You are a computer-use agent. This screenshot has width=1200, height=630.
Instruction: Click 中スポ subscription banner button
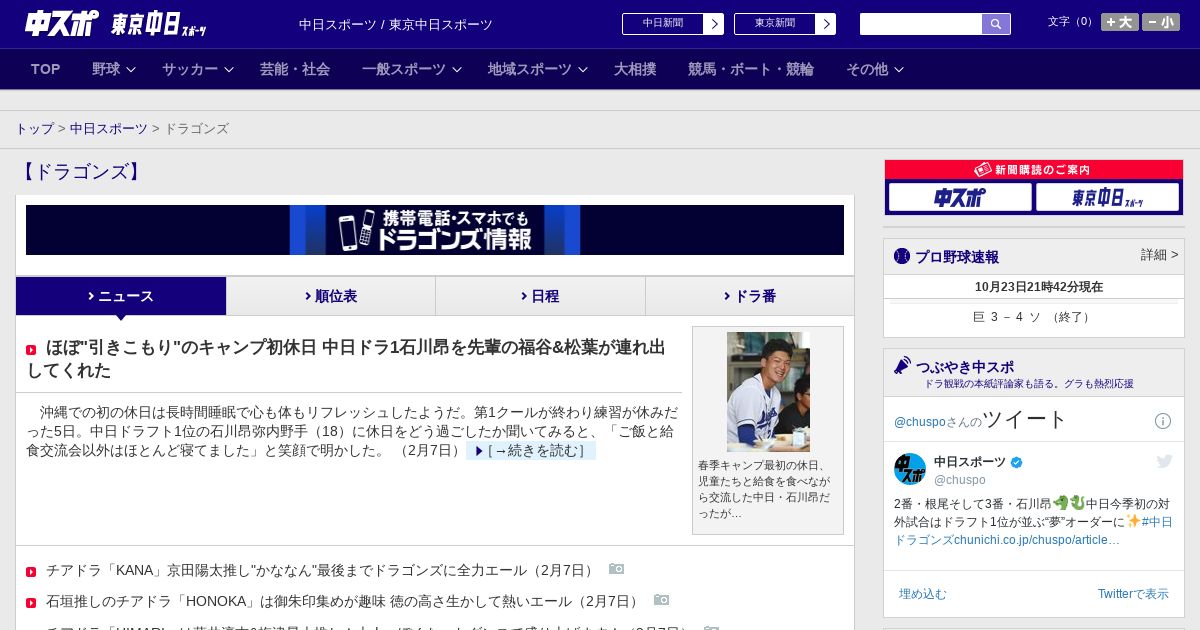[960, 197]
